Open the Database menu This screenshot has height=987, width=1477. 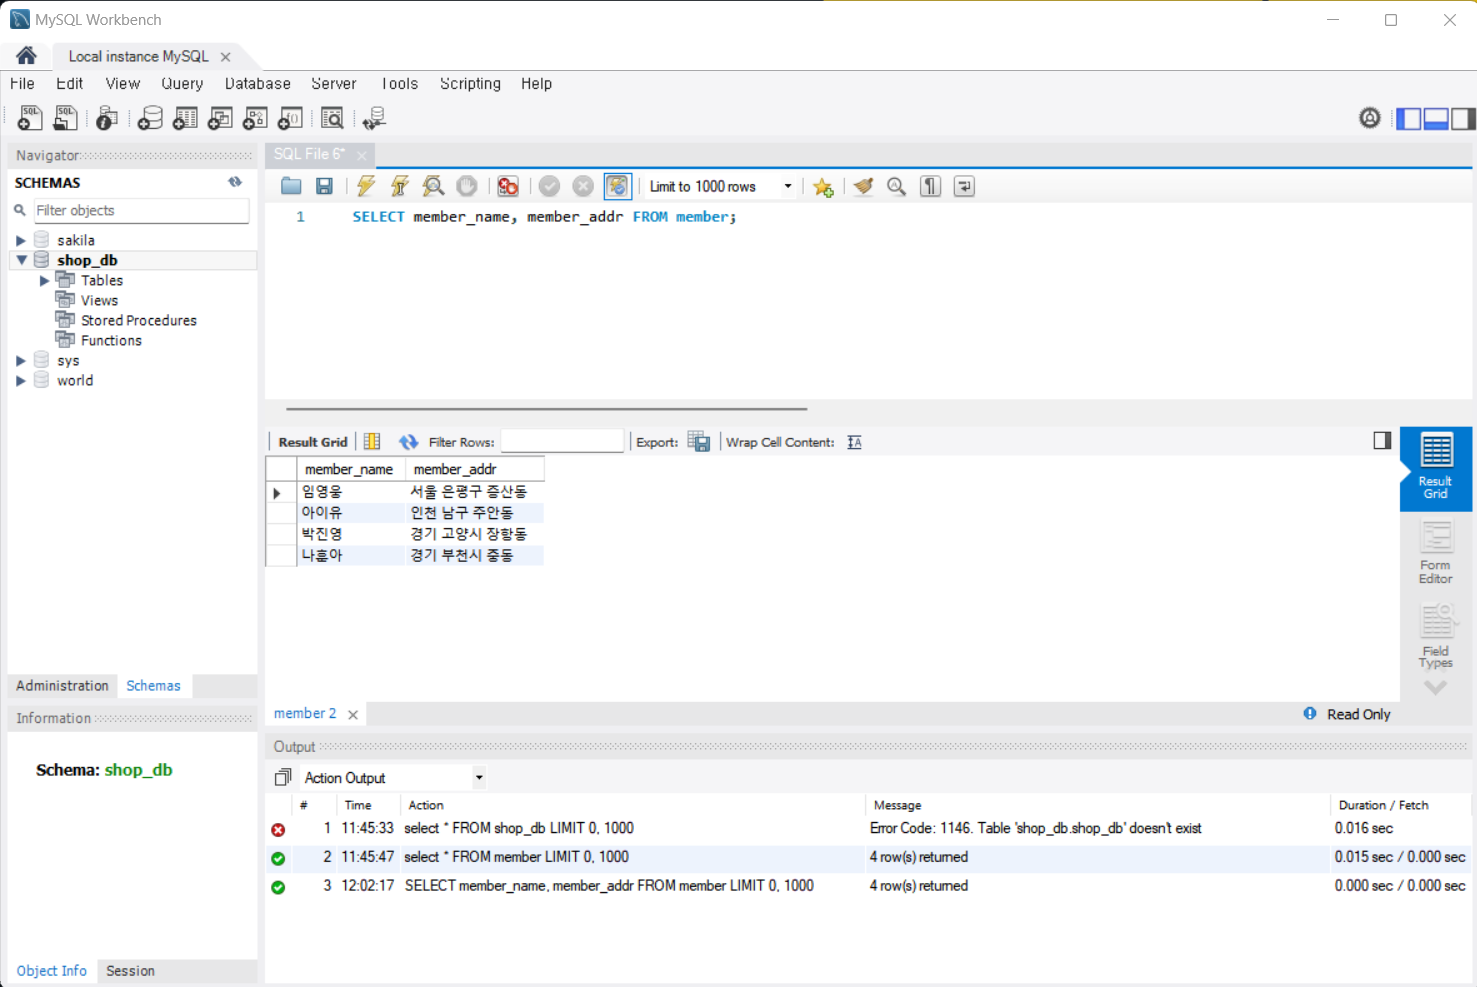(258, 84)
